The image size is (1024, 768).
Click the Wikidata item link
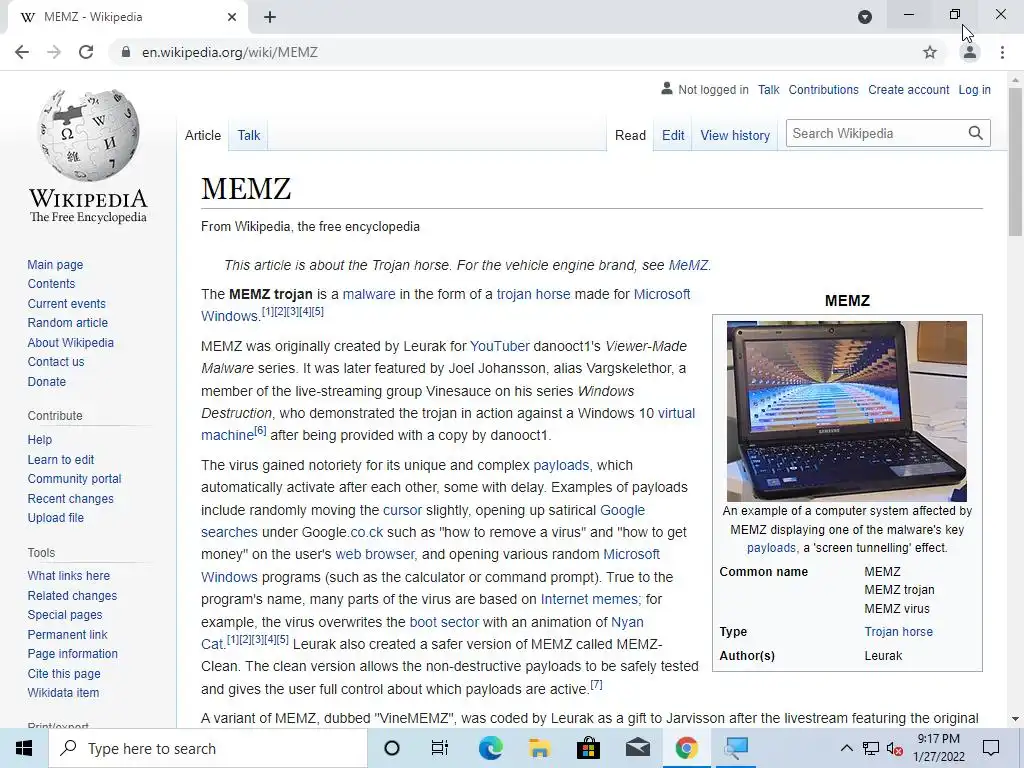click(63, 692)
